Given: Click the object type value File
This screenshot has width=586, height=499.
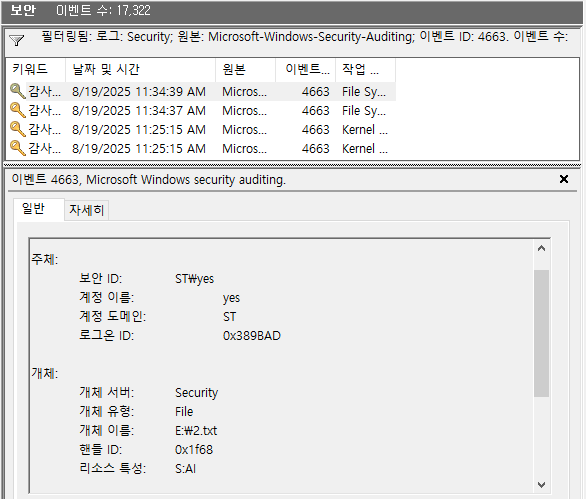Looking at the screenshot, I should coord(184,412).
